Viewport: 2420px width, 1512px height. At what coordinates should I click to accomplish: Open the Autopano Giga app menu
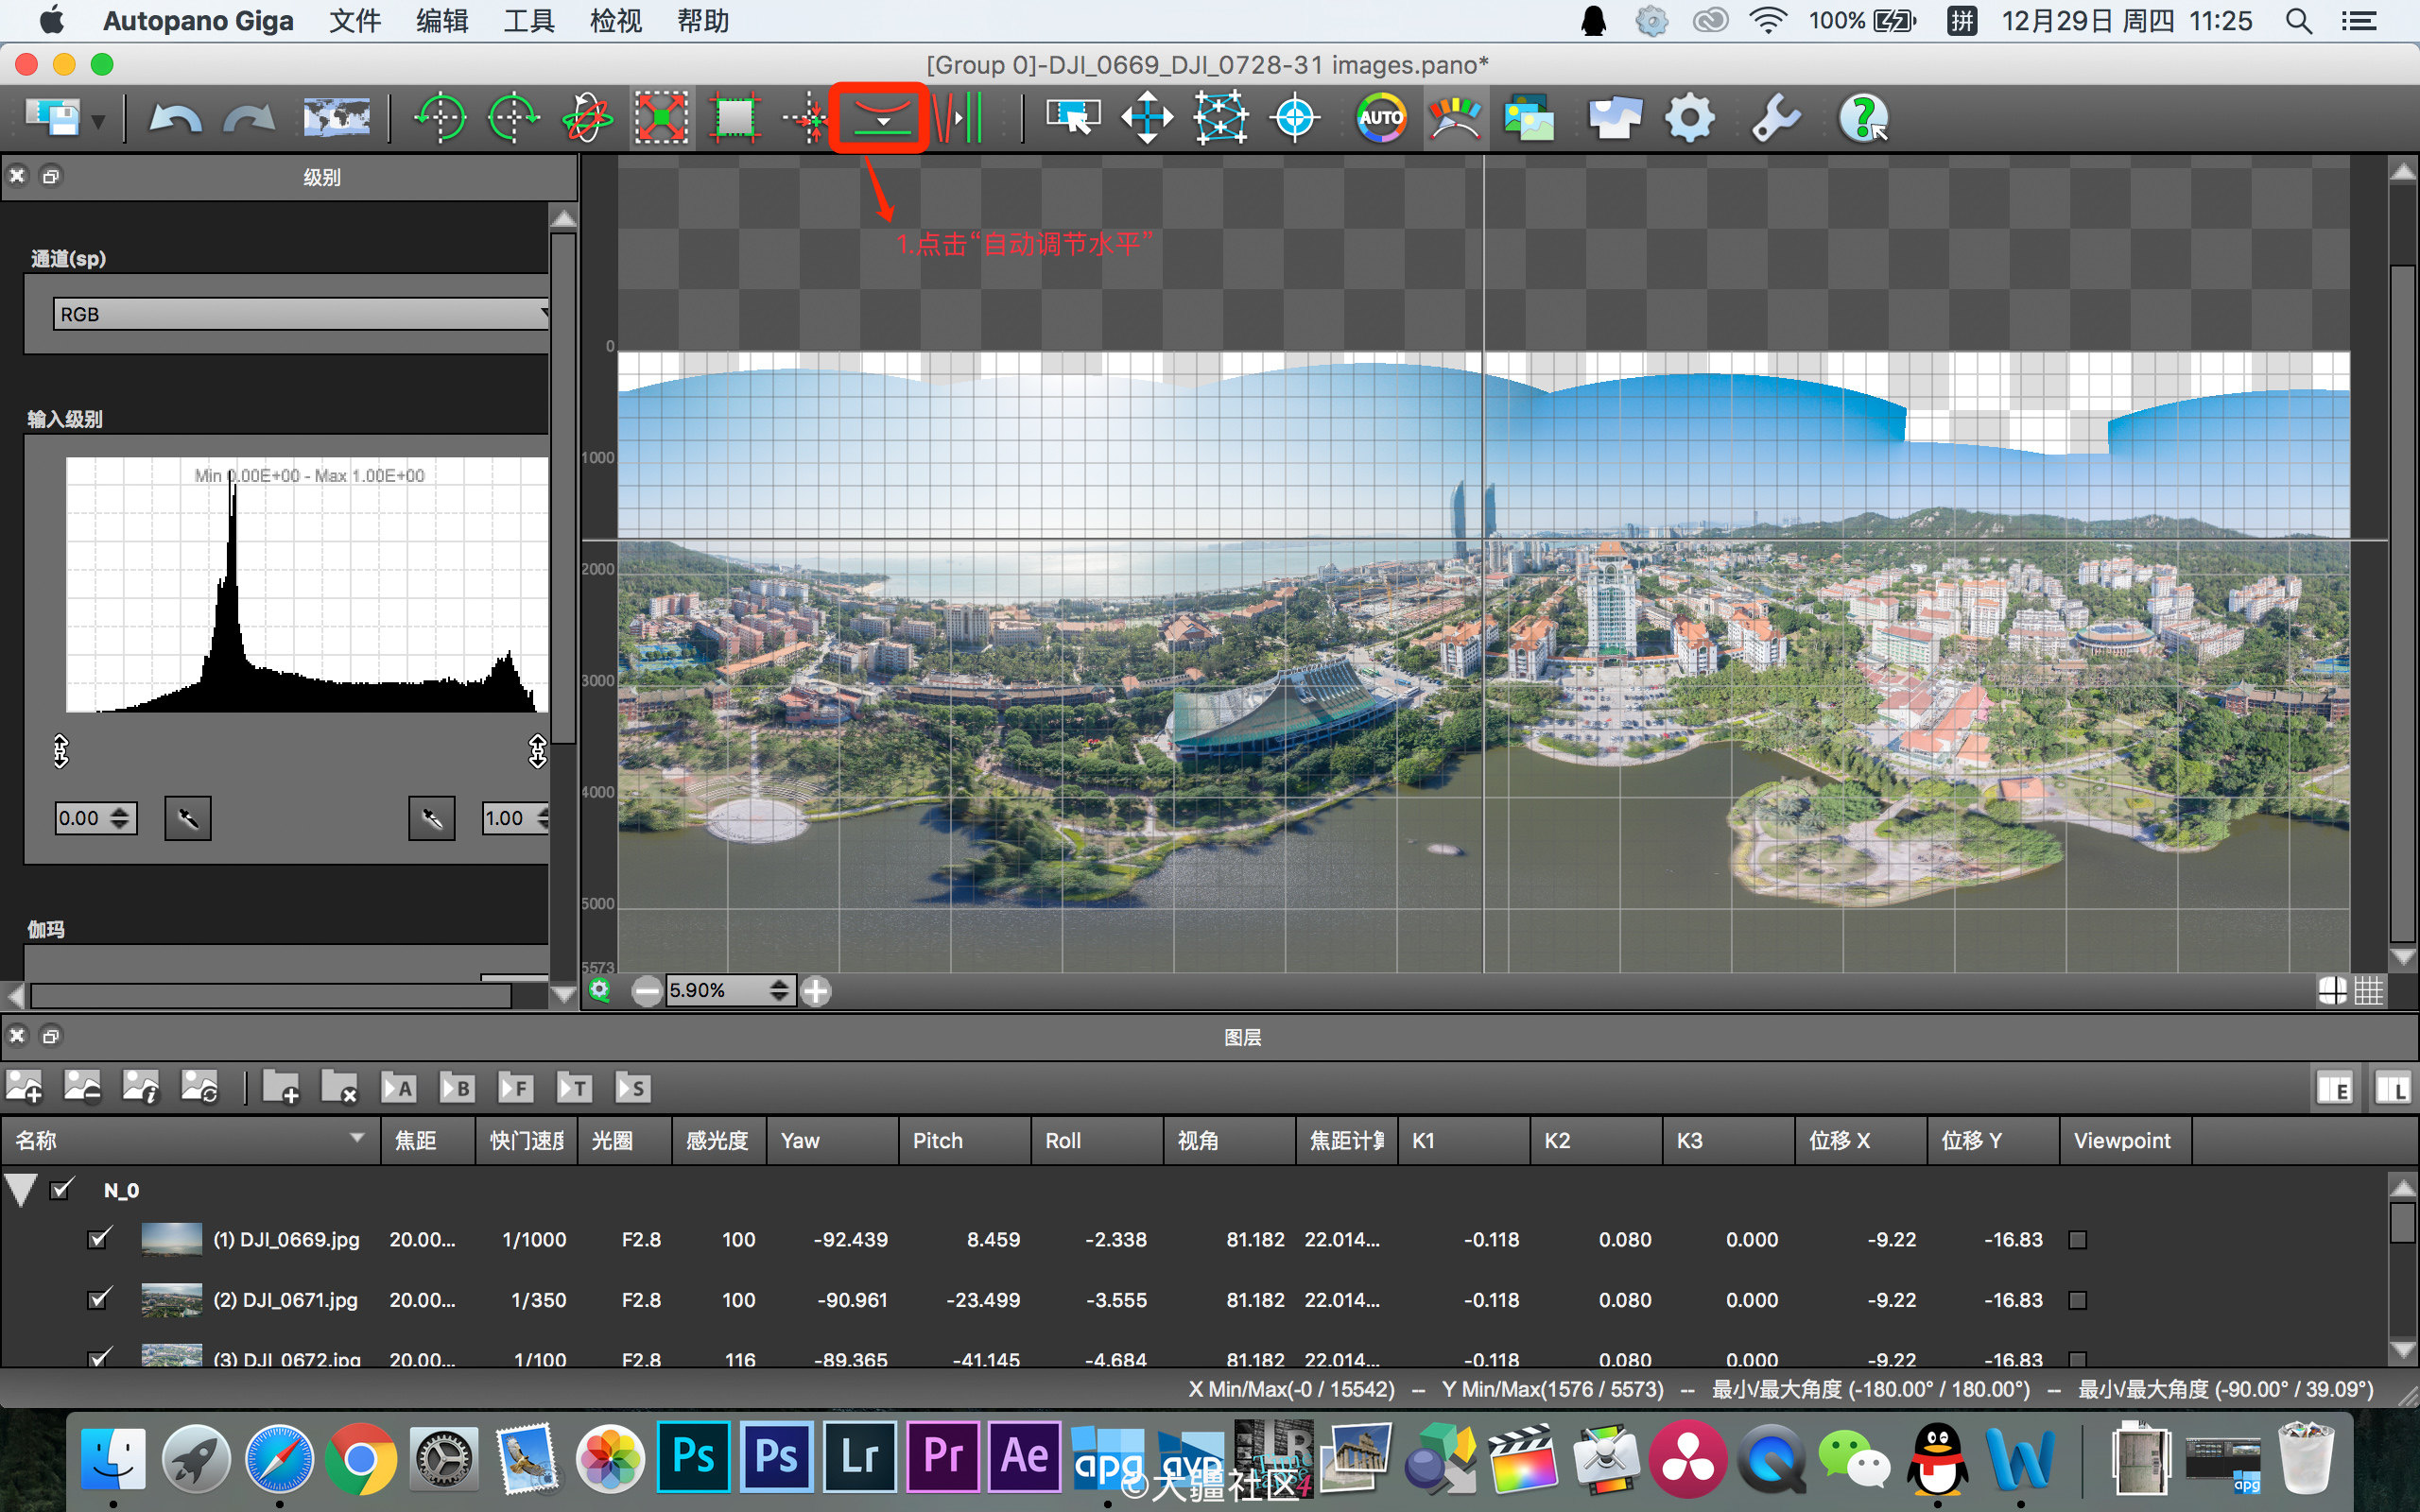pos(198,21)
